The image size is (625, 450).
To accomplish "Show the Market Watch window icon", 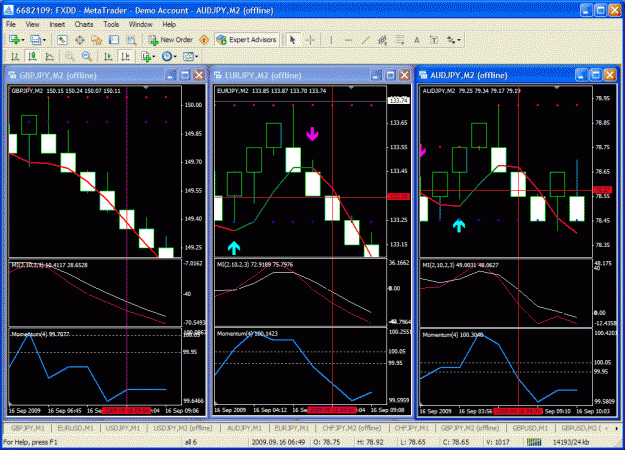I will (x=62, y=40).
